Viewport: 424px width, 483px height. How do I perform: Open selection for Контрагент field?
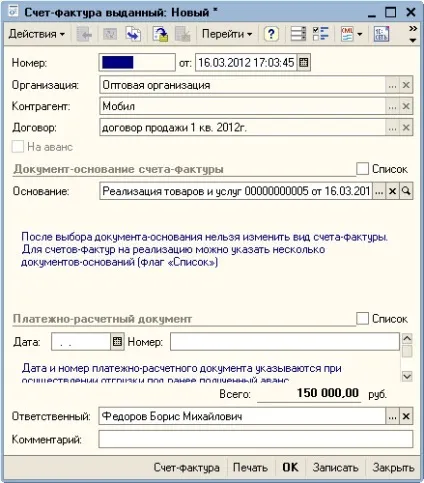pos(392,107)
